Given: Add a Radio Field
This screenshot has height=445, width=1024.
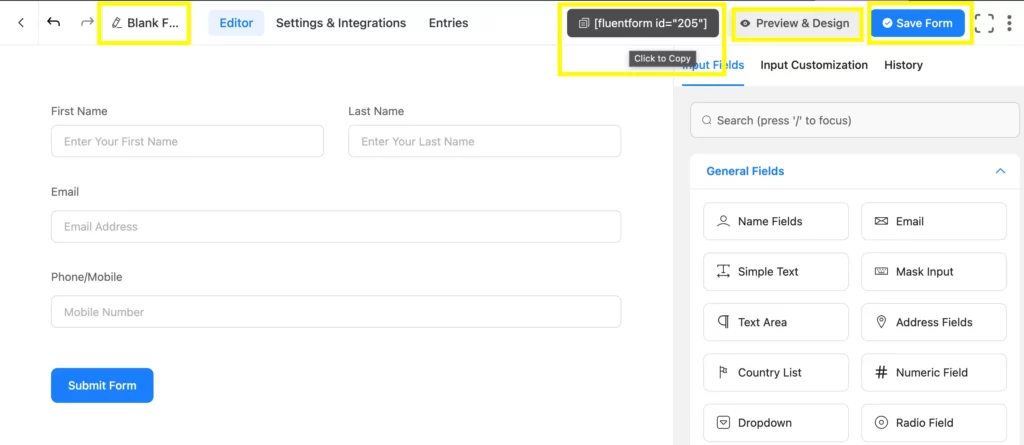Looking at the screenshot, I should pos(933,423).
